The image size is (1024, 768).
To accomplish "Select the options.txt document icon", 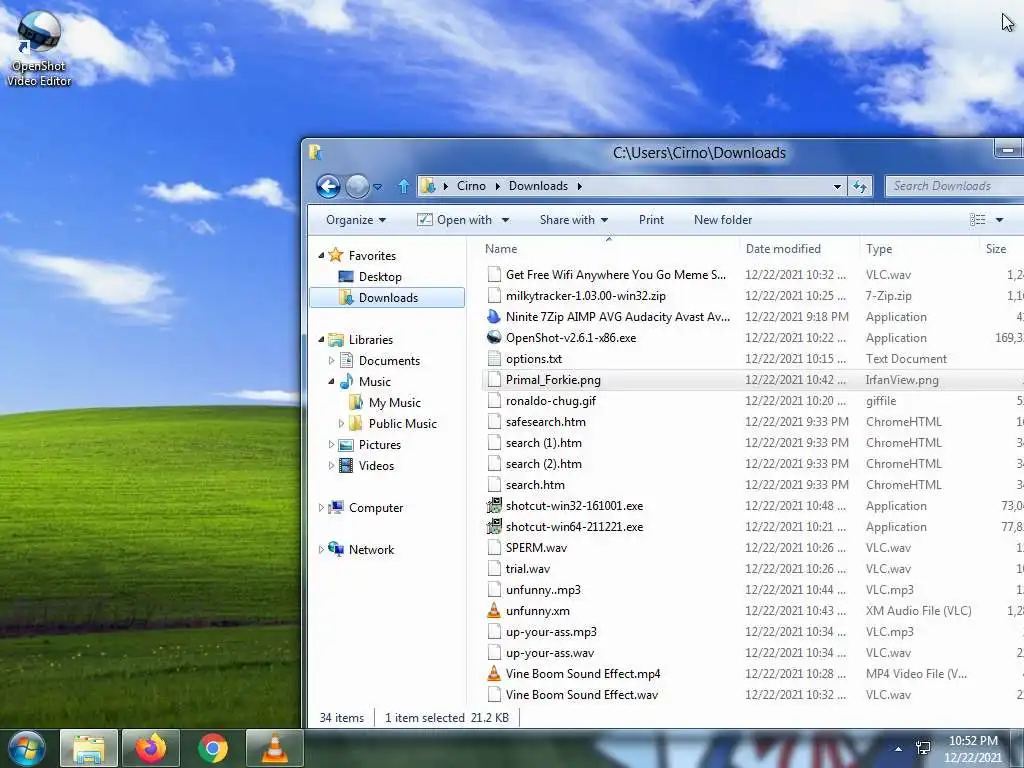I will (494, 359).
